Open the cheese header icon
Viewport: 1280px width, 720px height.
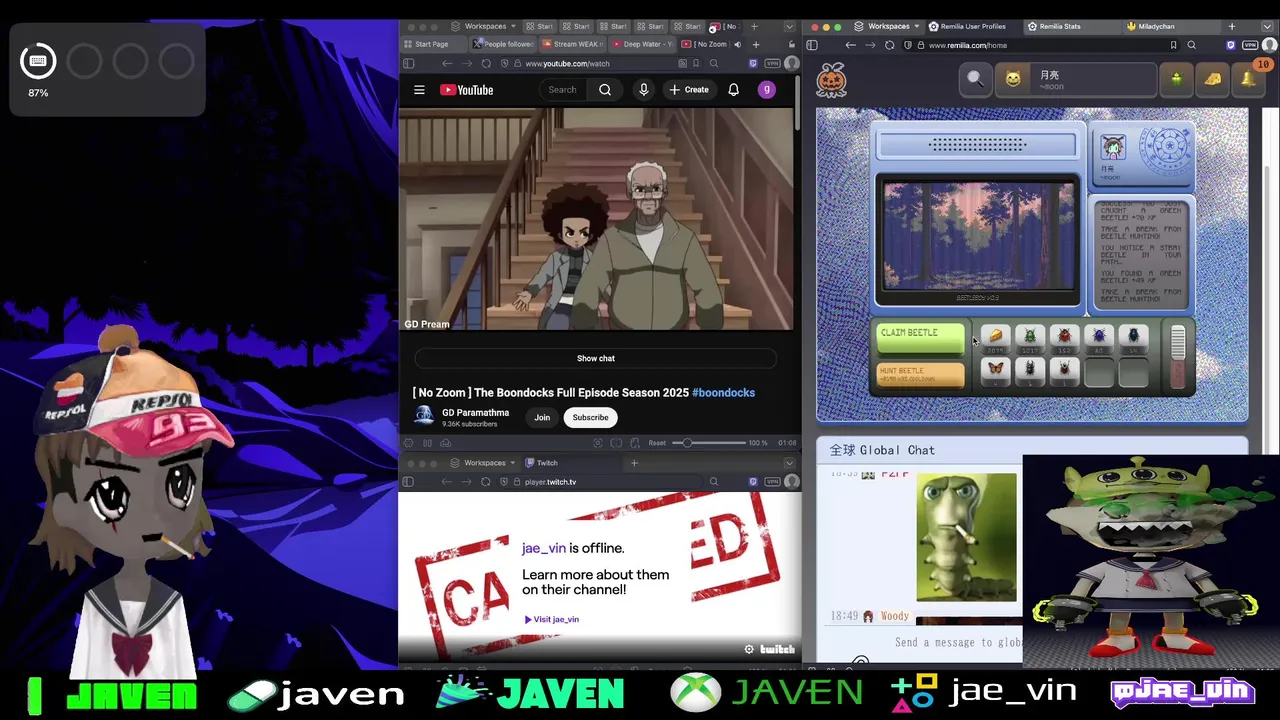[x=1213, y=79]
